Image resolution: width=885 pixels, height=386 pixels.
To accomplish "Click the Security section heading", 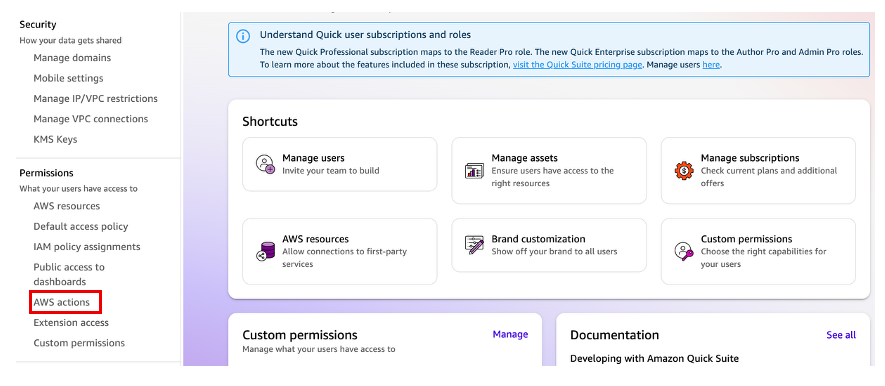I will pyautogui.click(x=38, y=24).
